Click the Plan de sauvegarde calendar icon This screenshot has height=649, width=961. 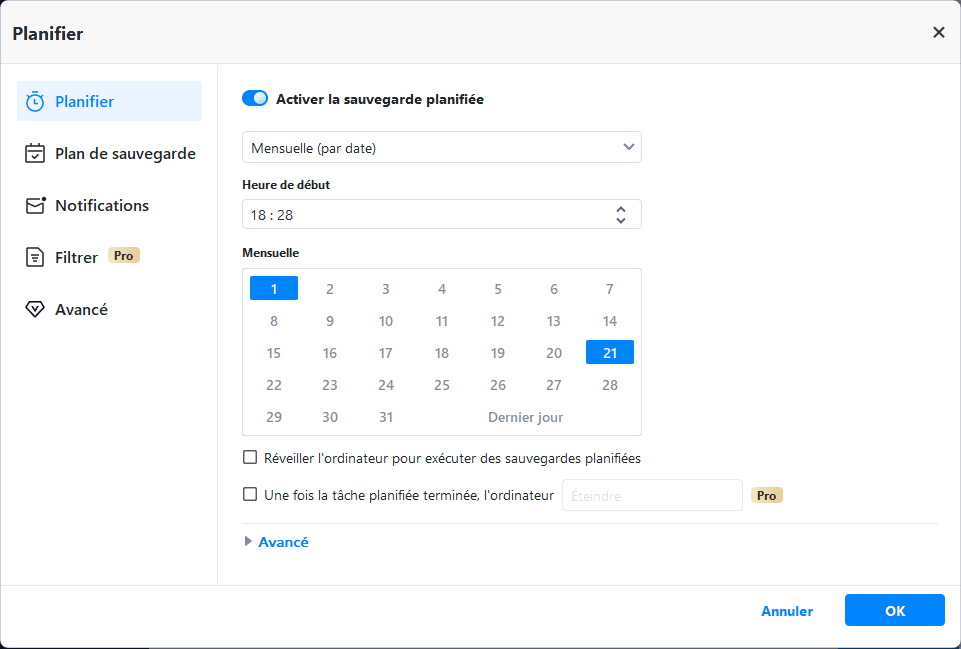[x=35, y=154]
